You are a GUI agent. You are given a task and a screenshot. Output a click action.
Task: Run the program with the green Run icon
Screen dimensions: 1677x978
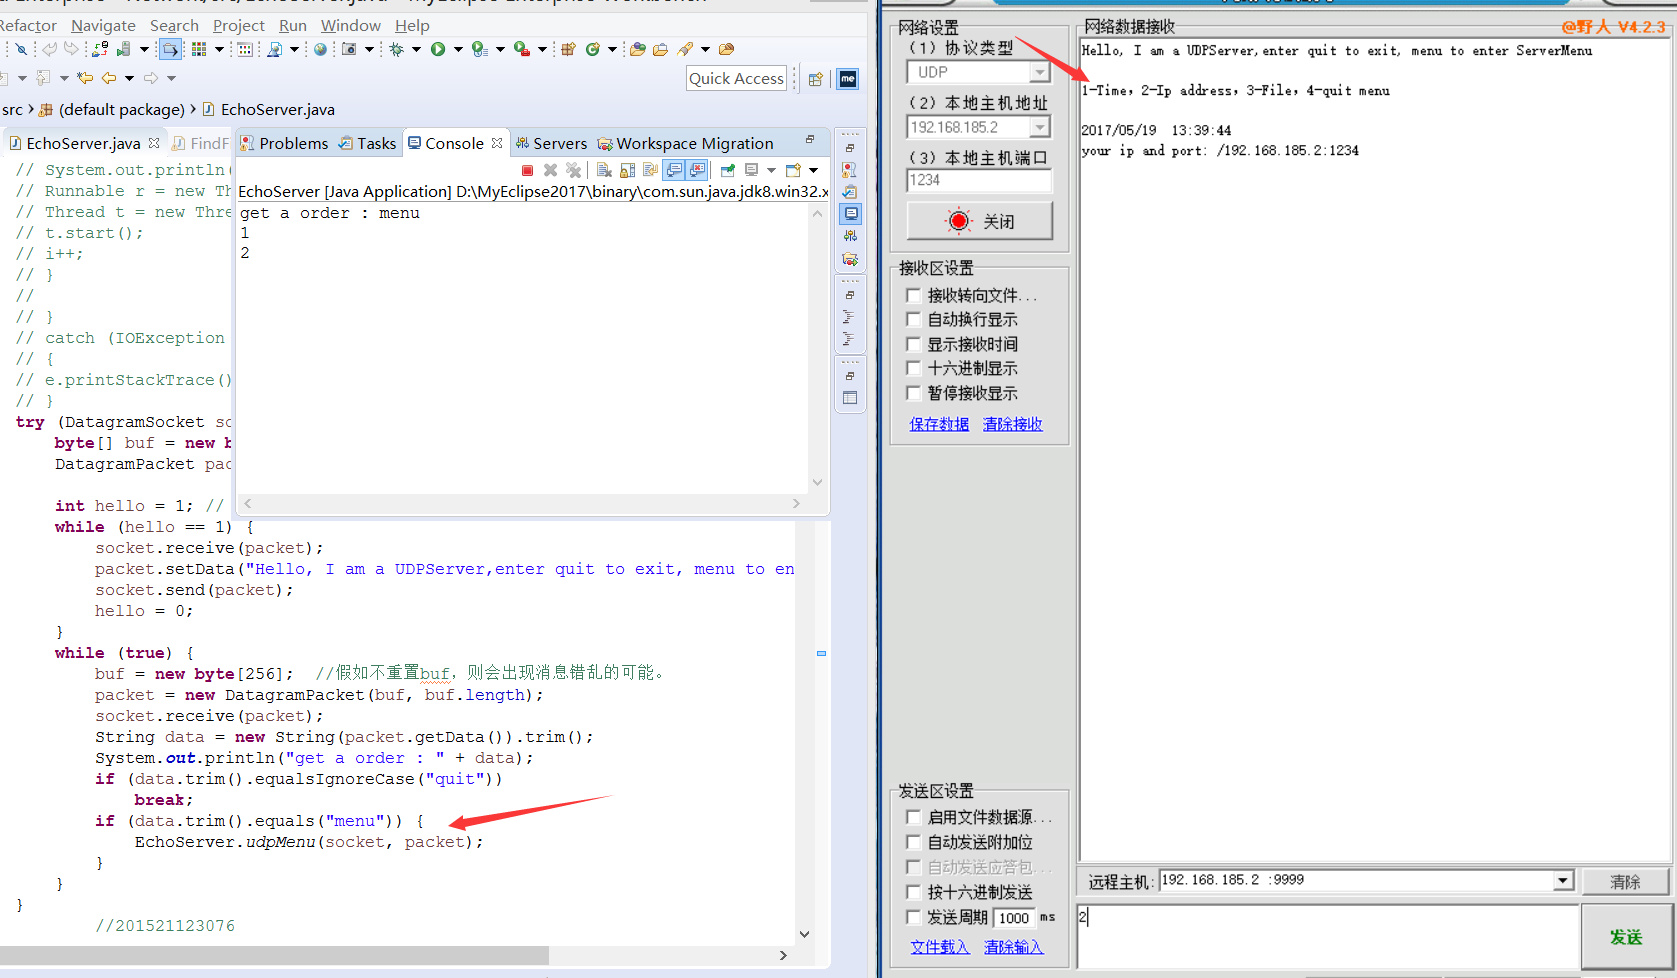pos(438,49)
